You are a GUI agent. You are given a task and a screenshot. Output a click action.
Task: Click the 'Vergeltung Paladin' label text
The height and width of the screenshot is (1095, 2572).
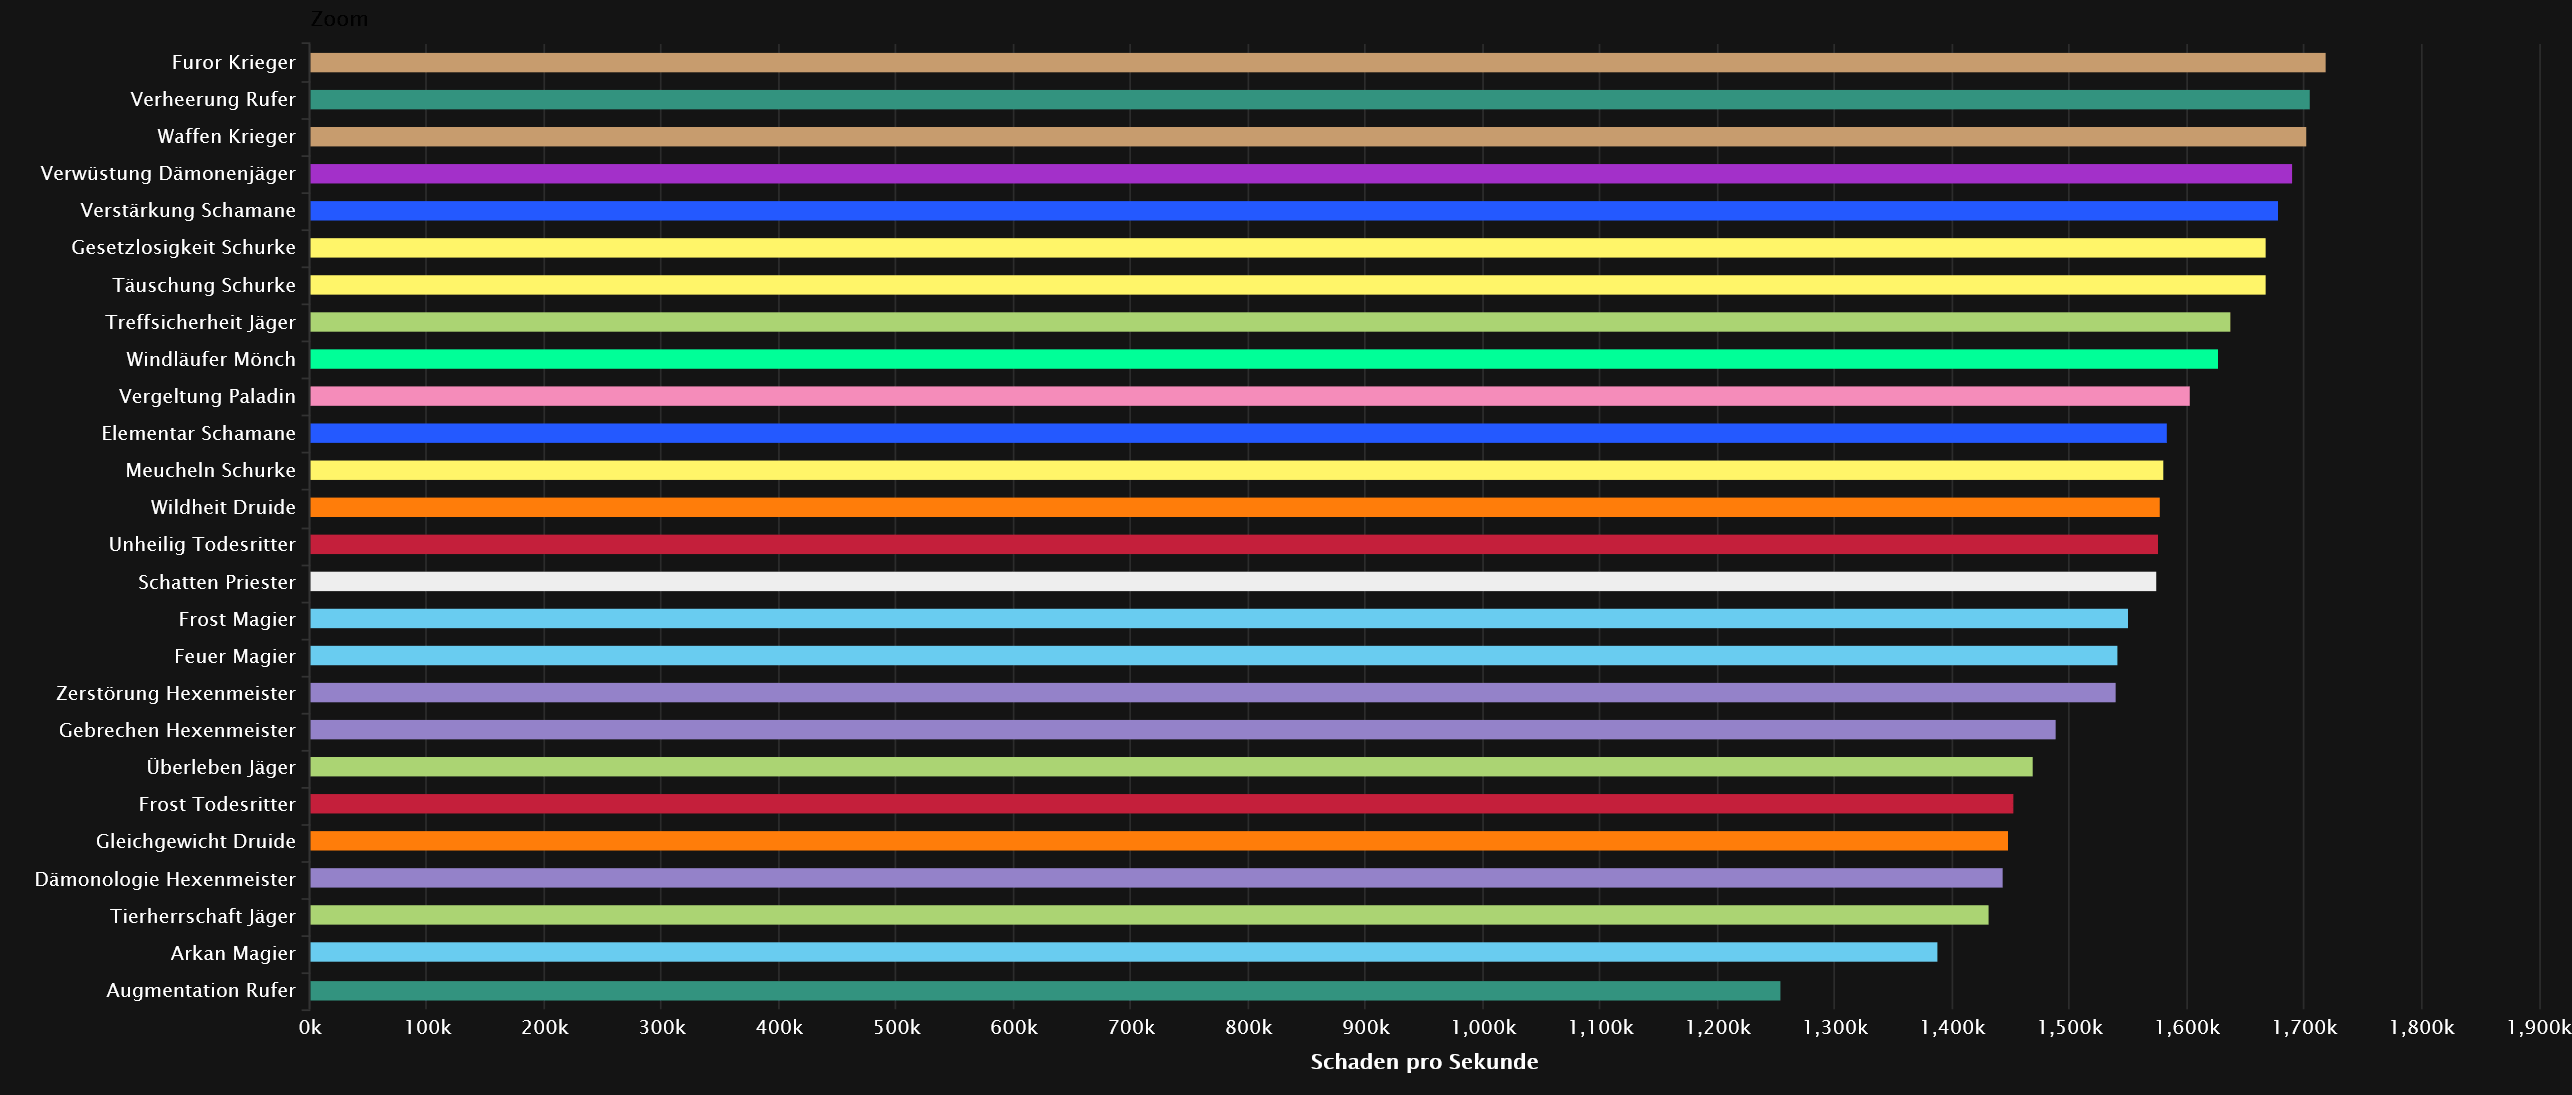pyautogui.click(x=207, y=397)
